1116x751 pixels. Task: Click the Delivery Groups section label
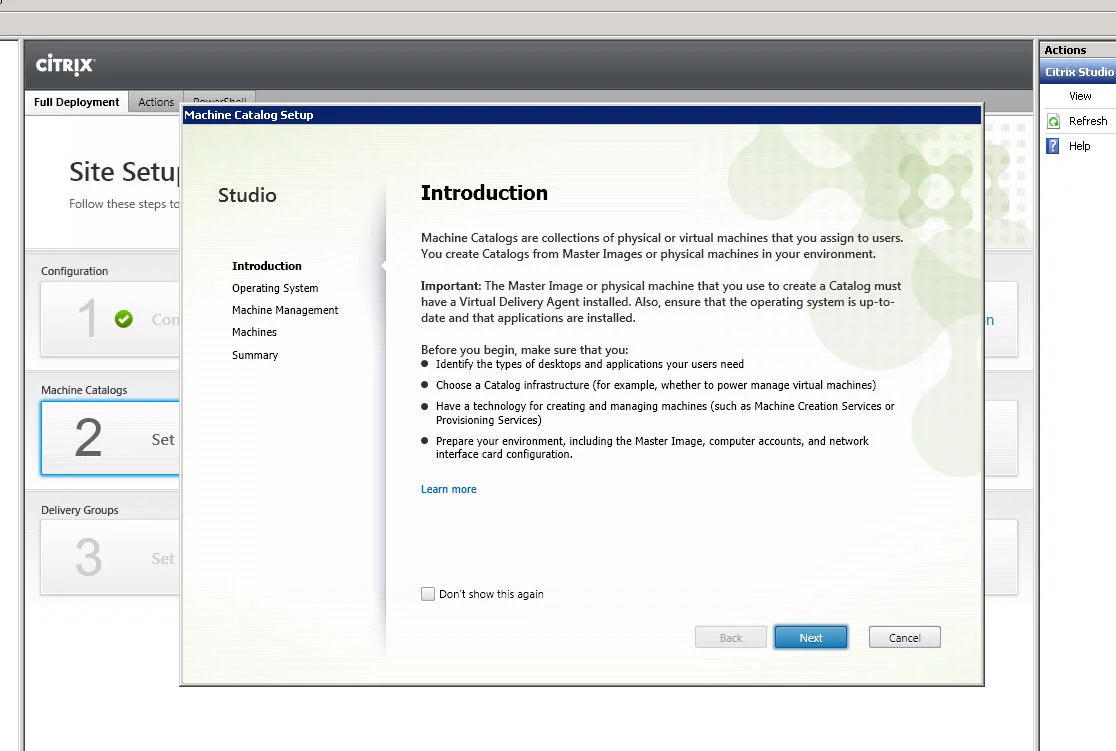80,510
